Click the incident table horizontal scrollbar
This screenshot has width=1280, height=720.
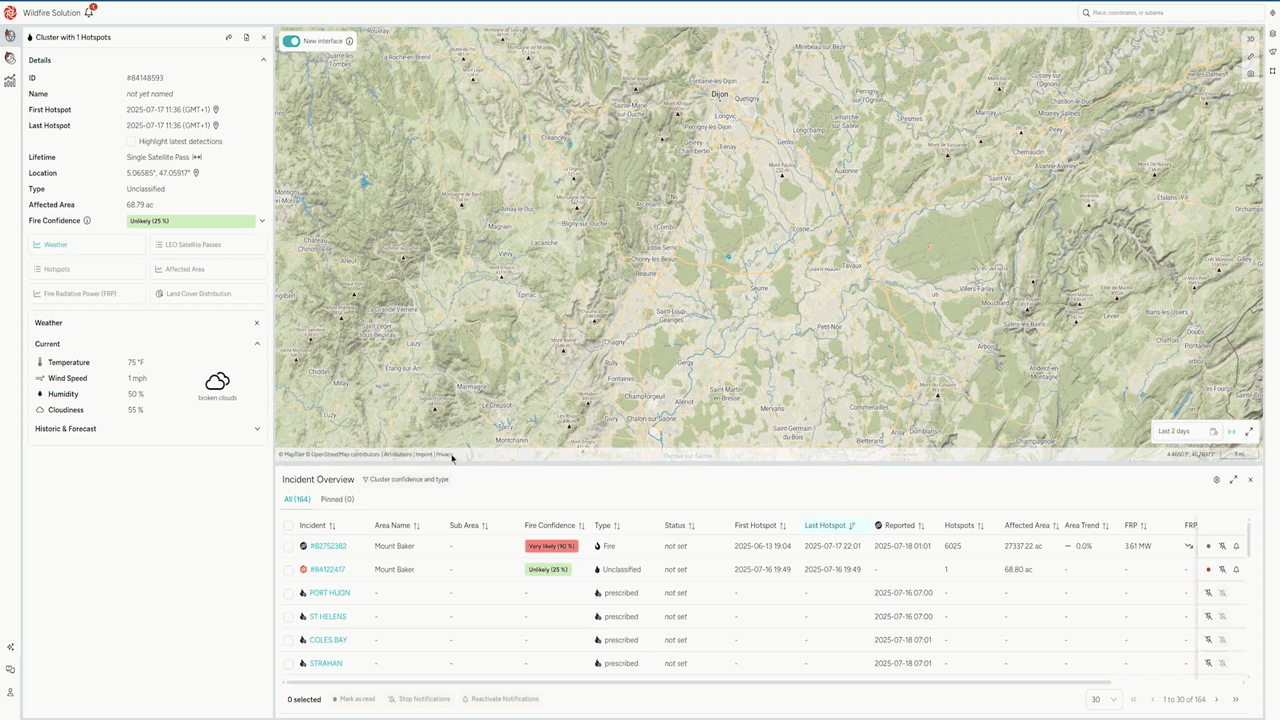click(697, 682)
